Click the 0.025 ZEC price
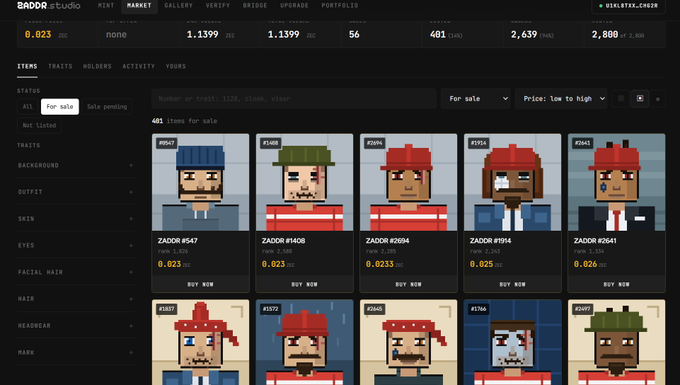Viewport: 680px width, 385px height. click(x=486, y=264)
